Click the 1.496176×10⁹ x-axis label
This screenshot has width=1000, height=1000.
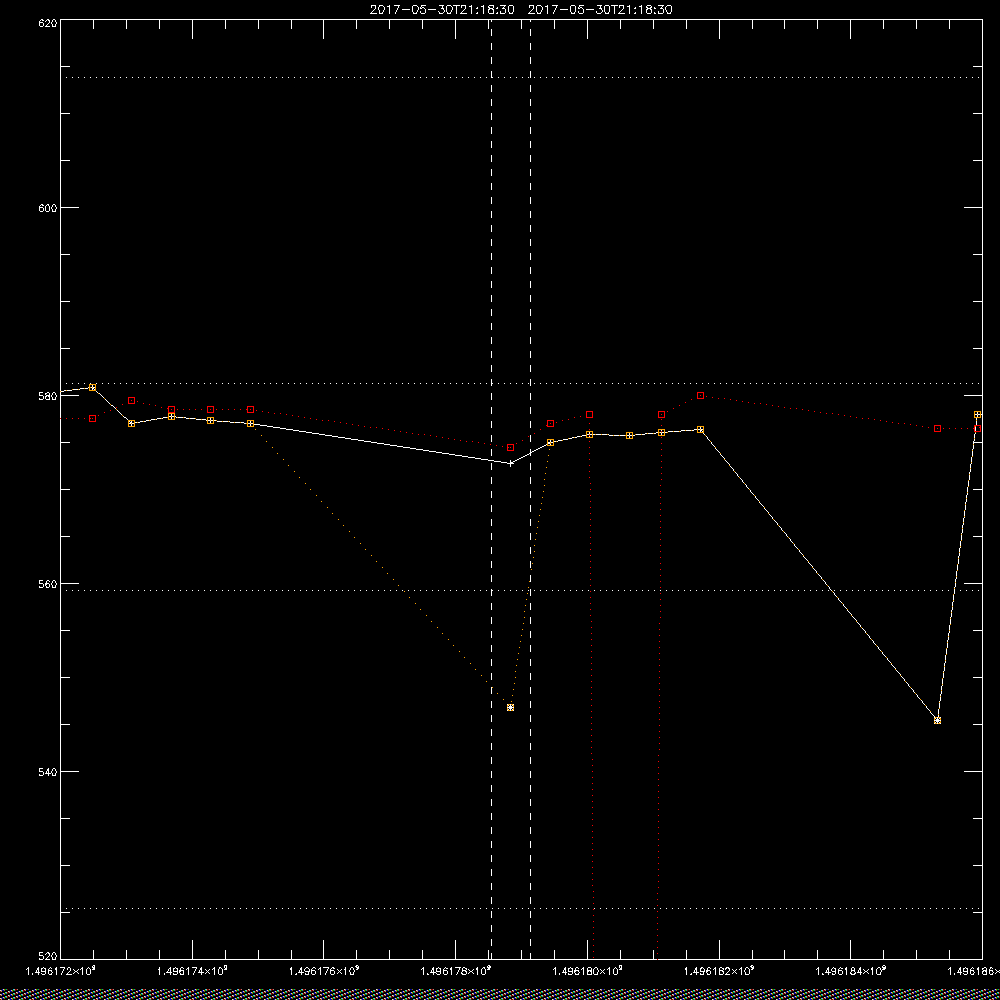tap(323, 971)
